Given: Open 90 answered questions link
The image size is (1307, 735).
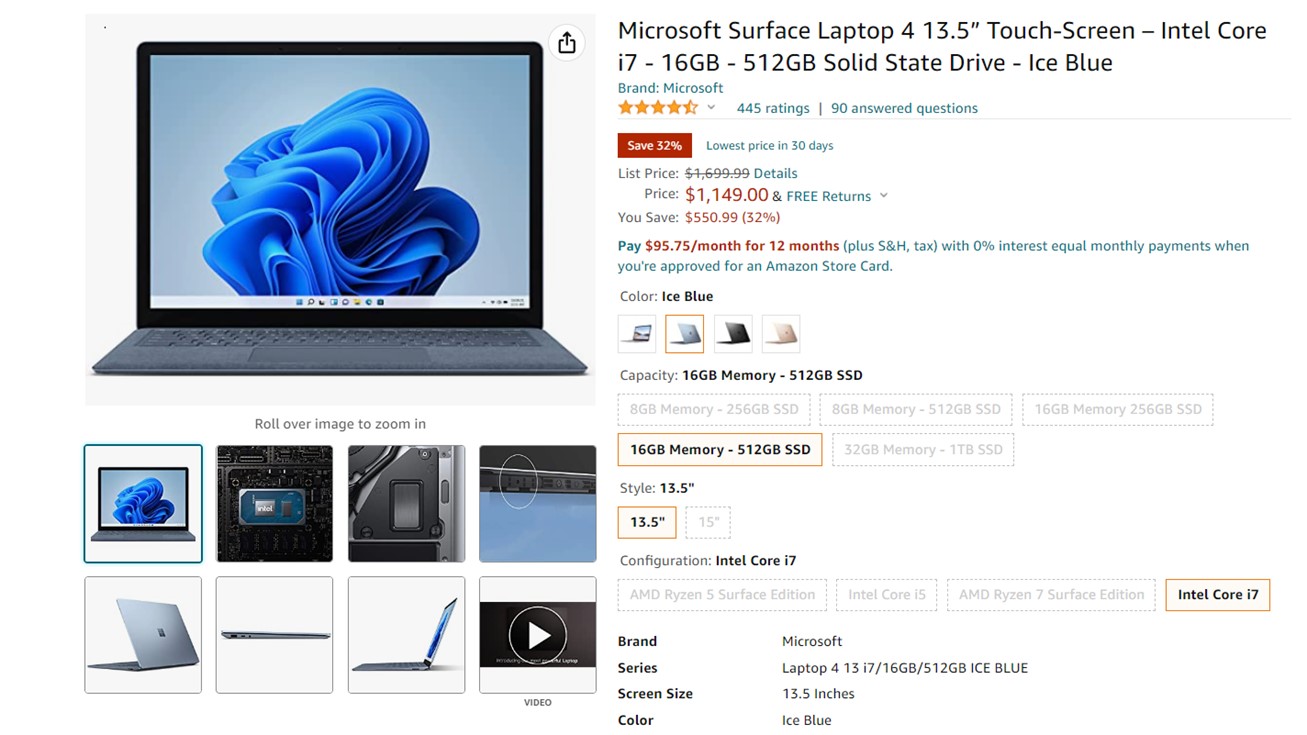Looking at the screenshot, I should (x=904, y=108).
